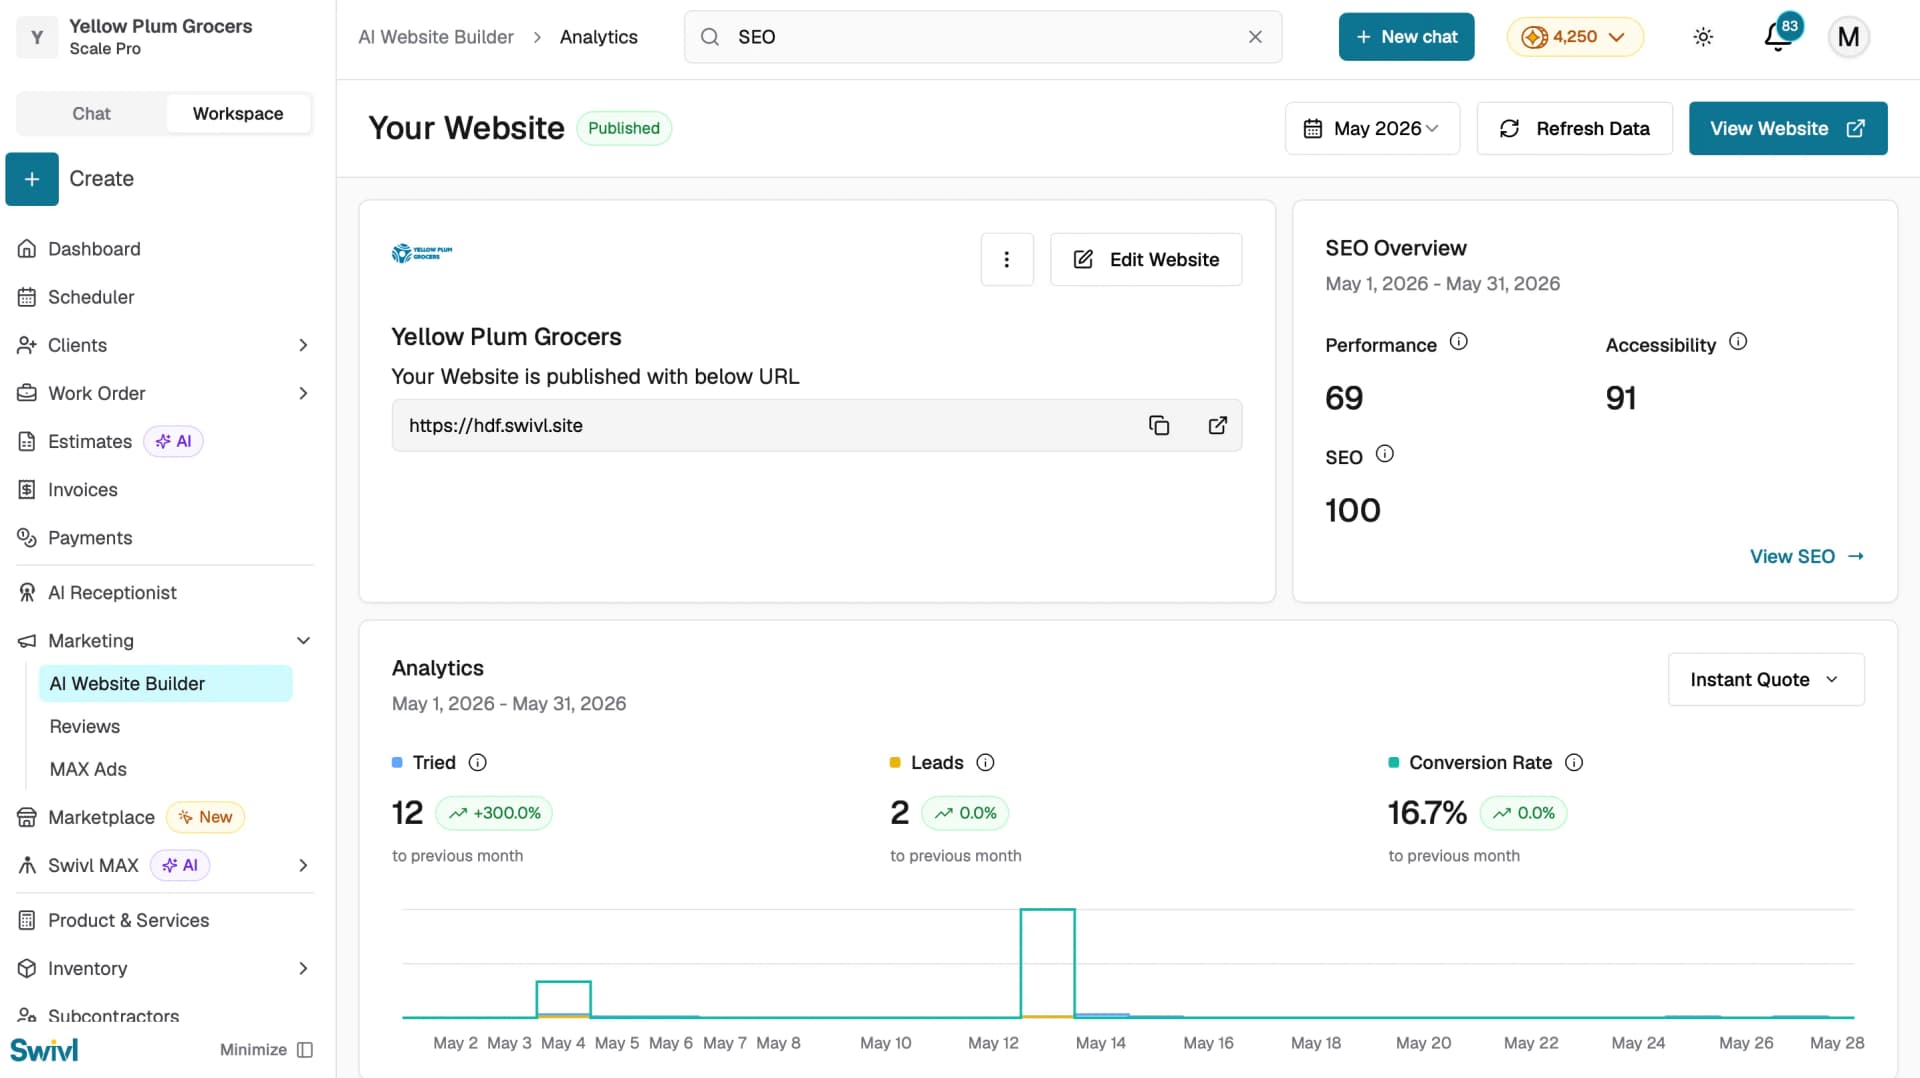1920x1078 pixels.
Task: Minimize the sidebar
Action: 266,1049
